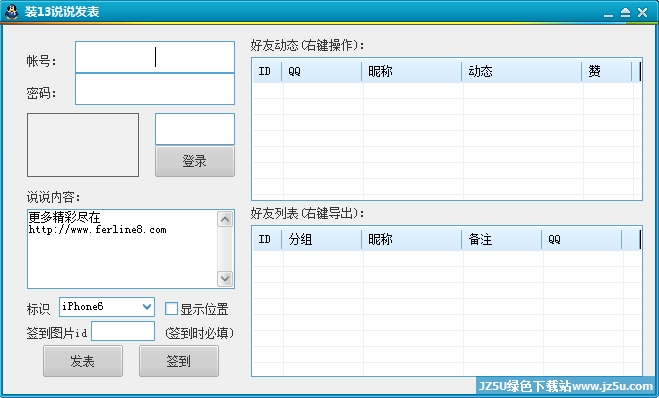Click the 登录 login button
659x398 pixels.
195,161
